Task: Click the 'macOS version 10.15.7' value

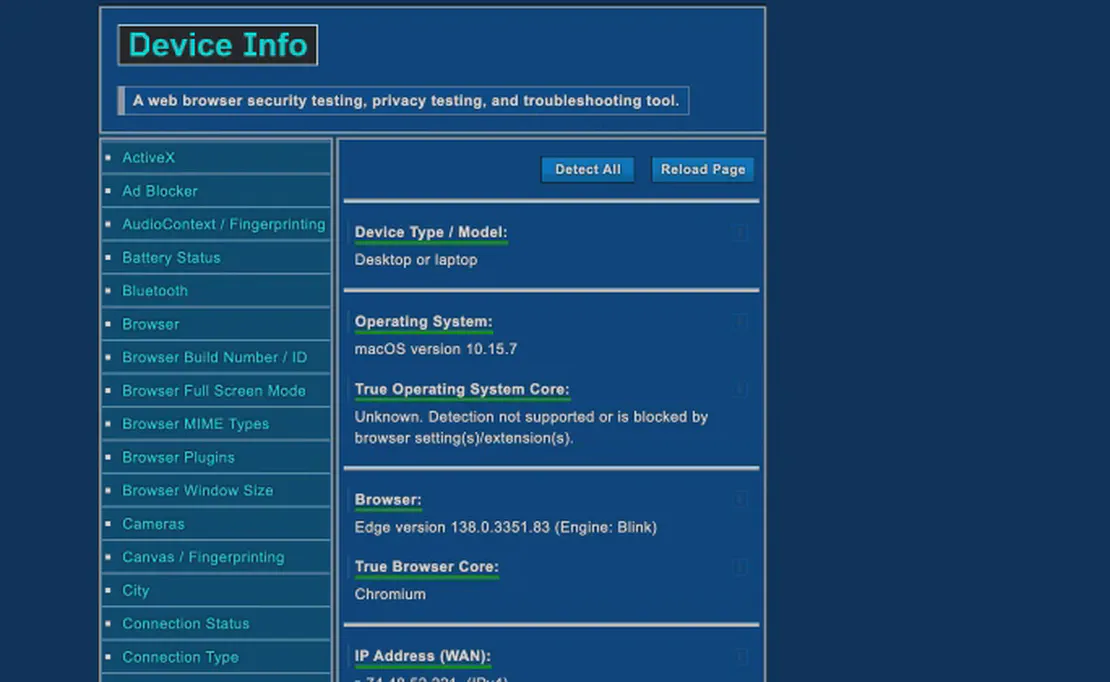Action: (x=435, y=349)
